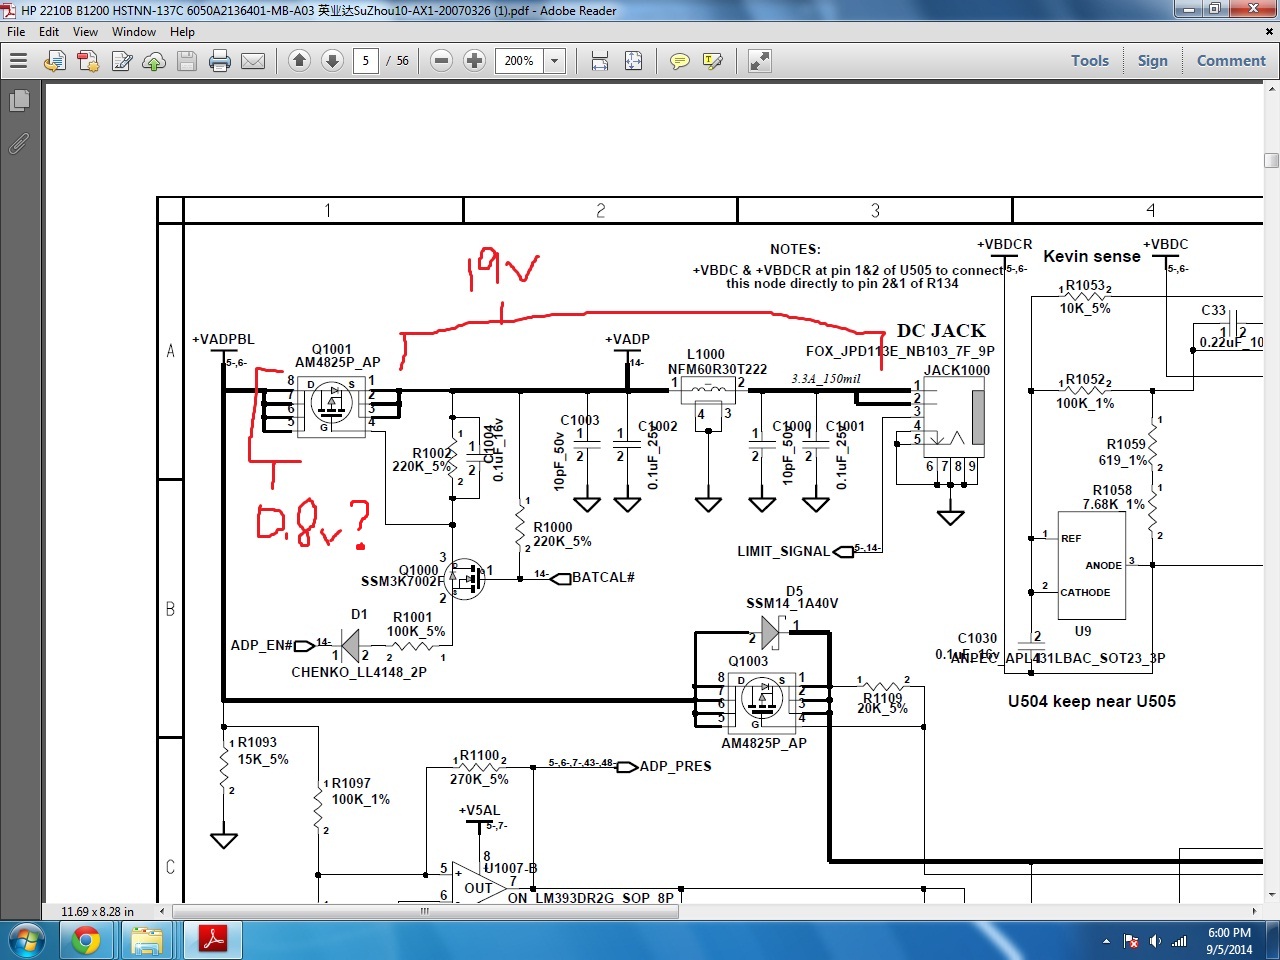
Task: Click the network signal tray icon
Action: [1179, 941]
